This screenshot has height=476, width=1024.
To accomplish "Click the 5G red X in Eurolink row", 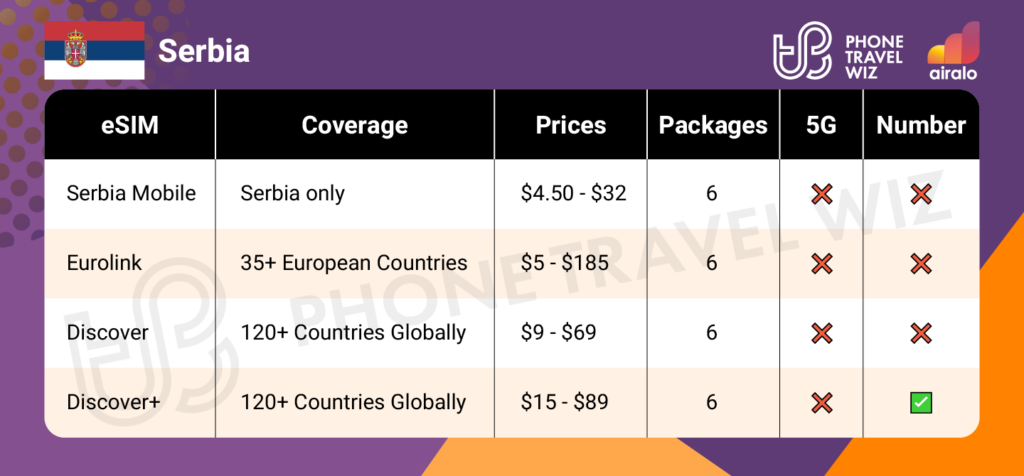I will (x=822, y=263).
